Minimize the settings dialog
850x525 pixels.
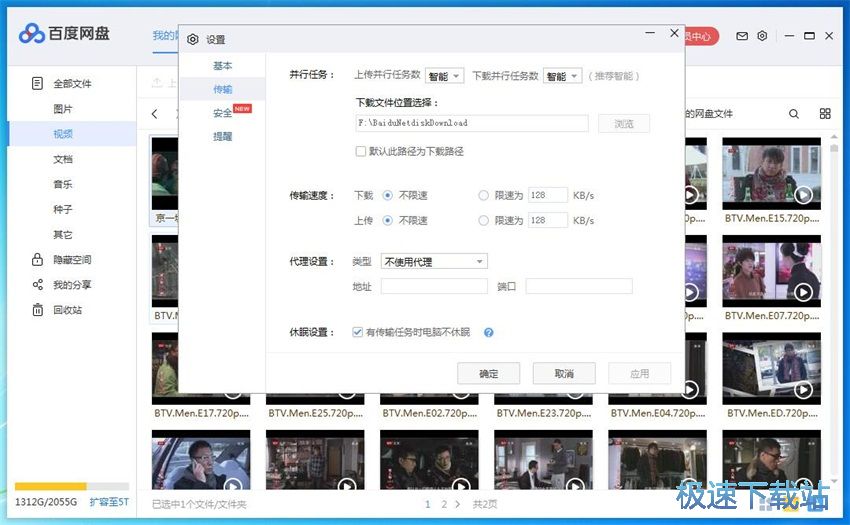[650, 33]
